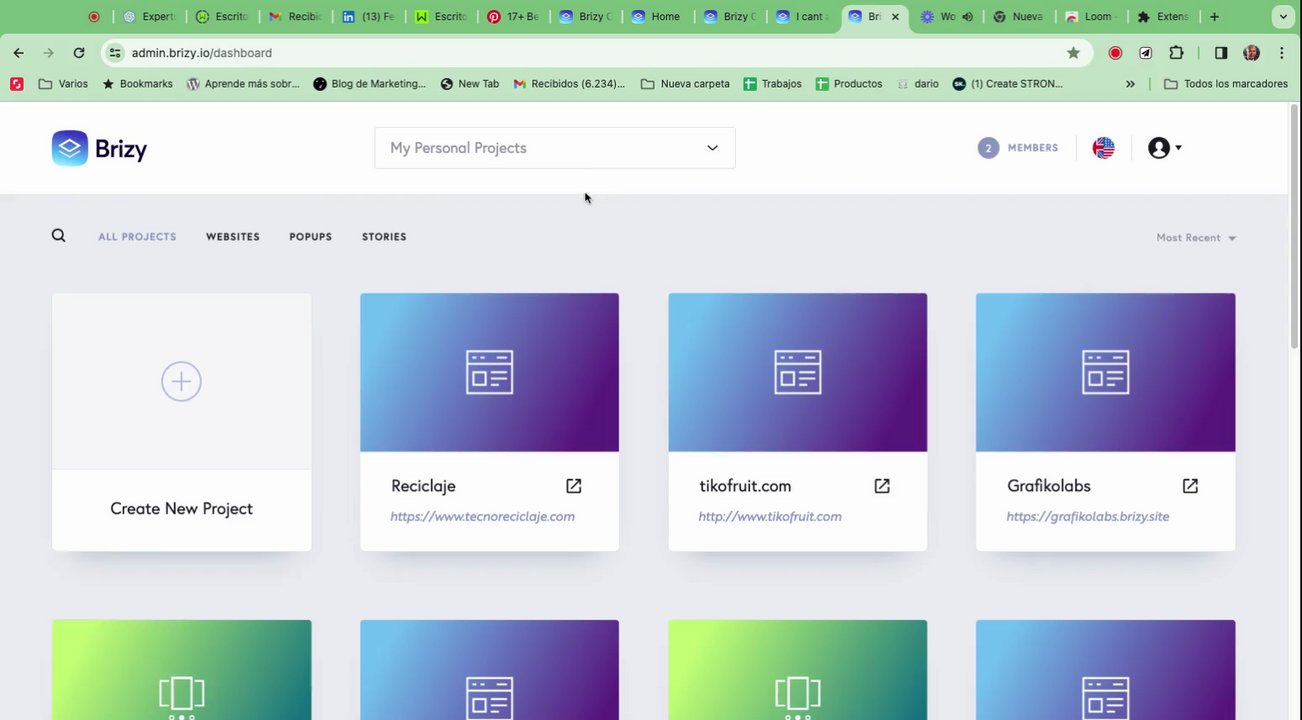Open the Productos bookmark
The width and height of the screenshot is (1302, 720).
pyautogui.click(x=849, y=84)
